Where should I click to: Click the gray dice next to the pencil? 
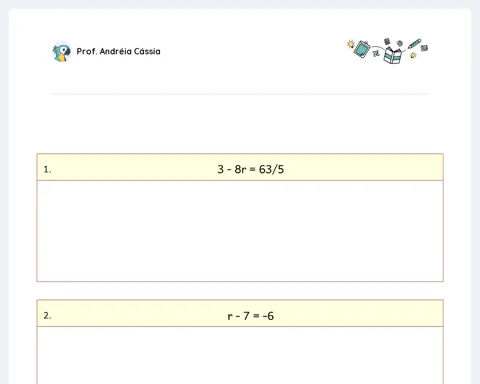coord(424,48)
